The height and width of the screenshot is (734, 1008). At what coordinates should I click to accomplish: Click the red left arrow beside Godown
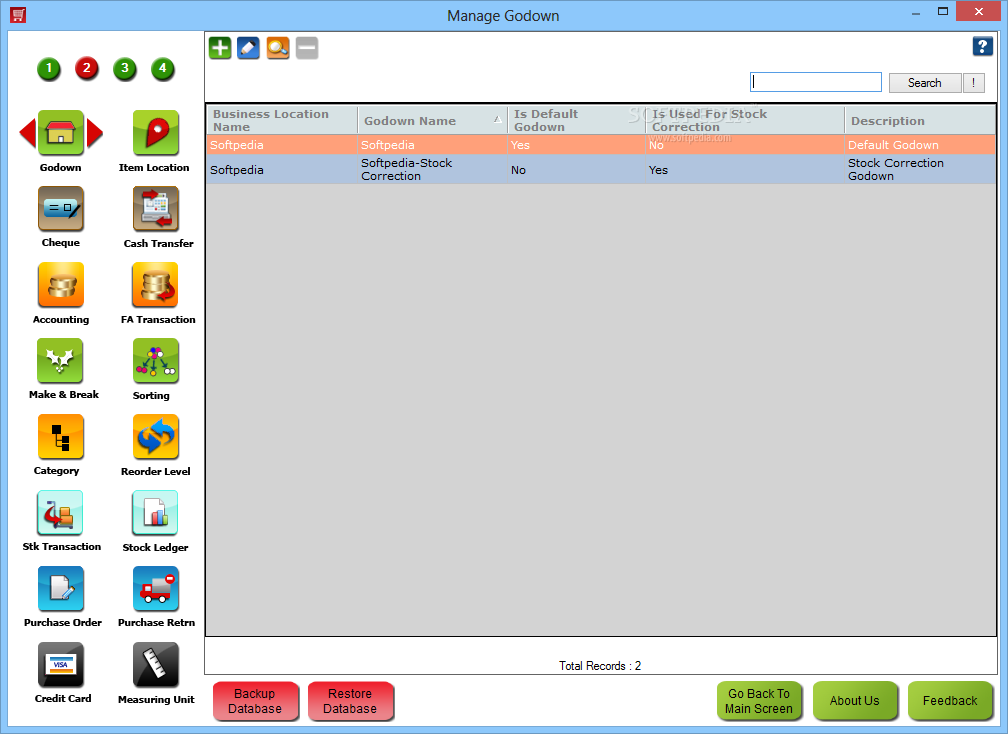pyautogui.click(x=28, y=133)
